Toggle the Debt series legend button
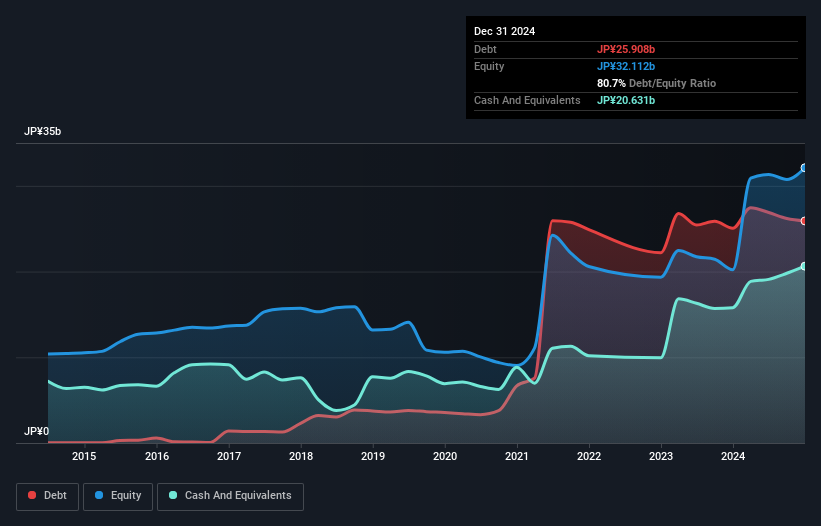Image resolution: width=821 pixels, height=526 pixels. click(x=48, y=496)
